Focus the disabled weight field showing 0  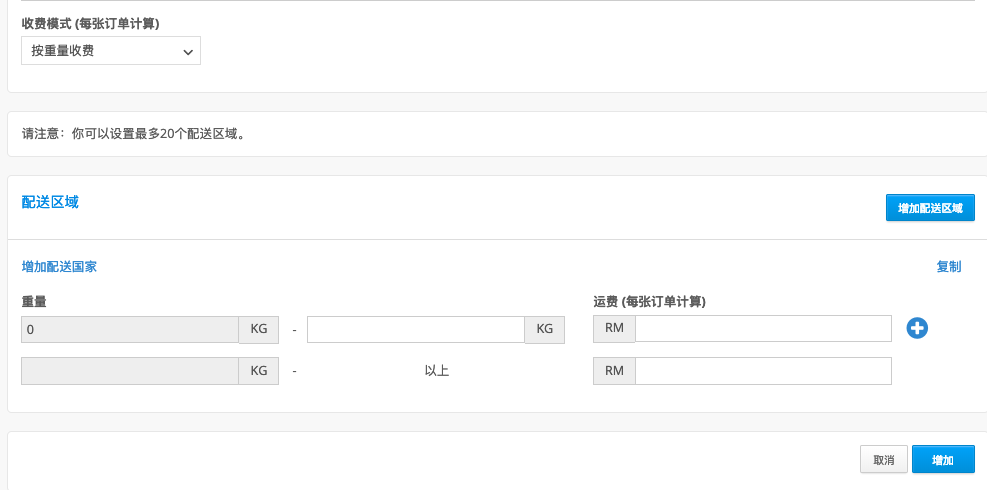click(x=130, y=329)
